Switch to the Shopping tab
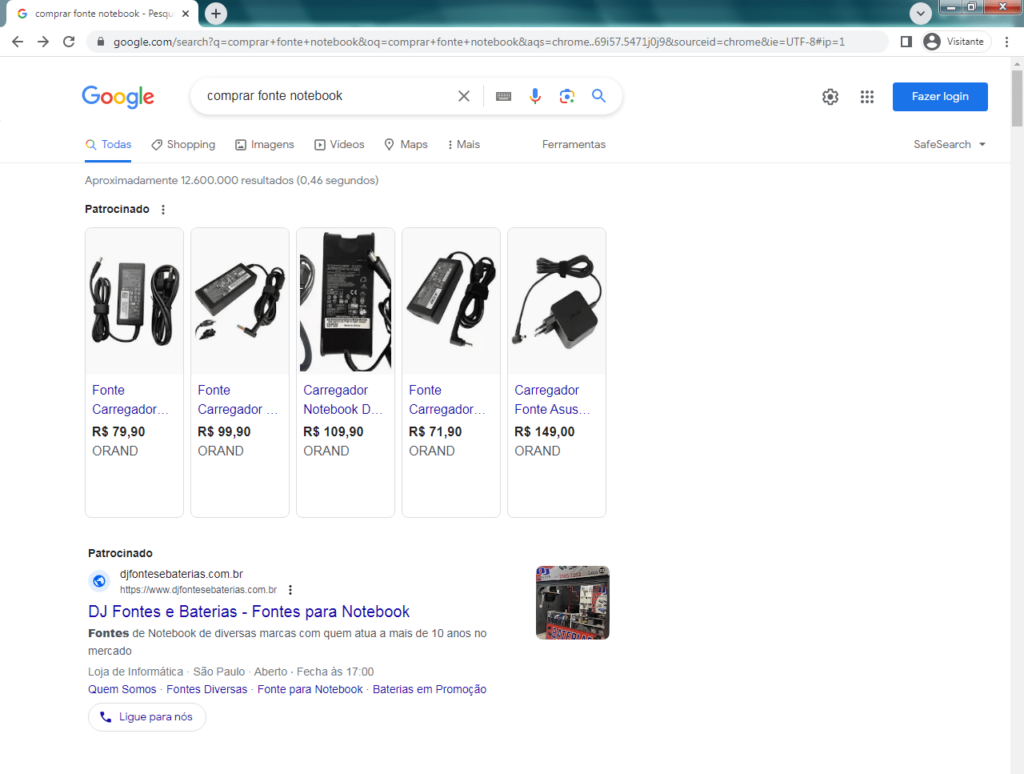Screen dimensions: 1024x774 (183, 144)
